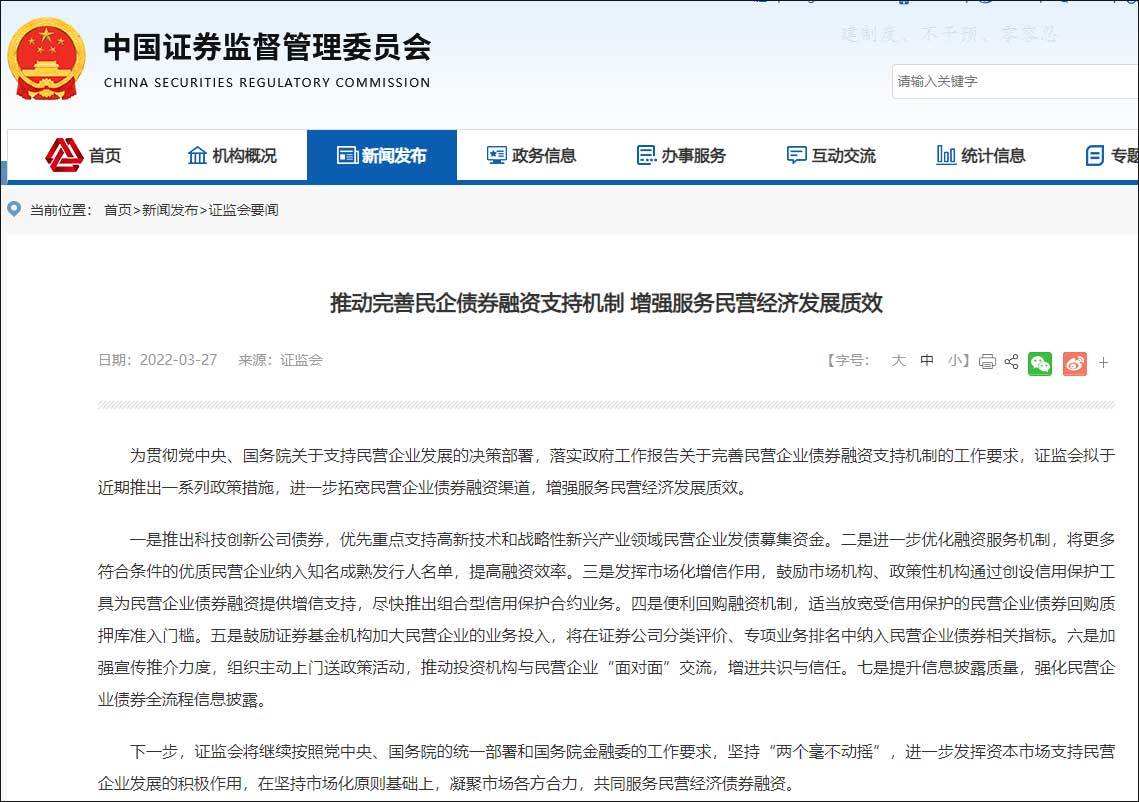Click the share icon

point(1011,361)
